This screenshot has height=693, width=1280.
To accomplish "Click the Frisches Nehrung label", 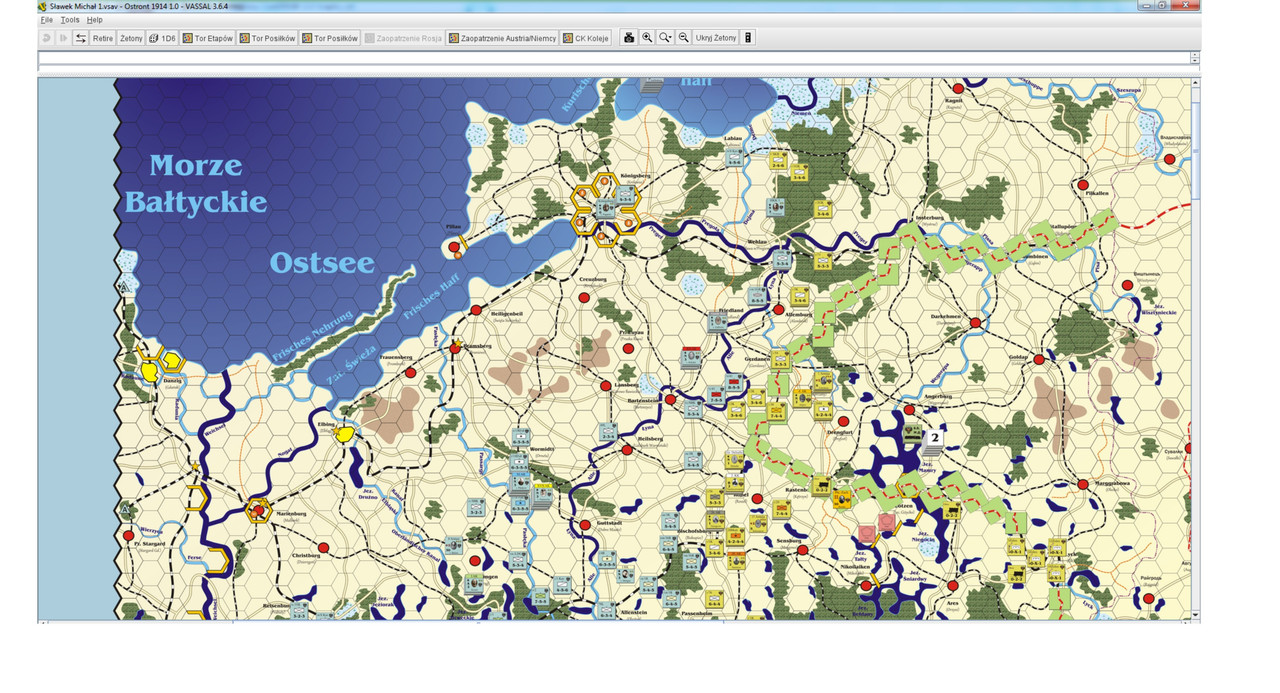I will click(x=312, y=336).
